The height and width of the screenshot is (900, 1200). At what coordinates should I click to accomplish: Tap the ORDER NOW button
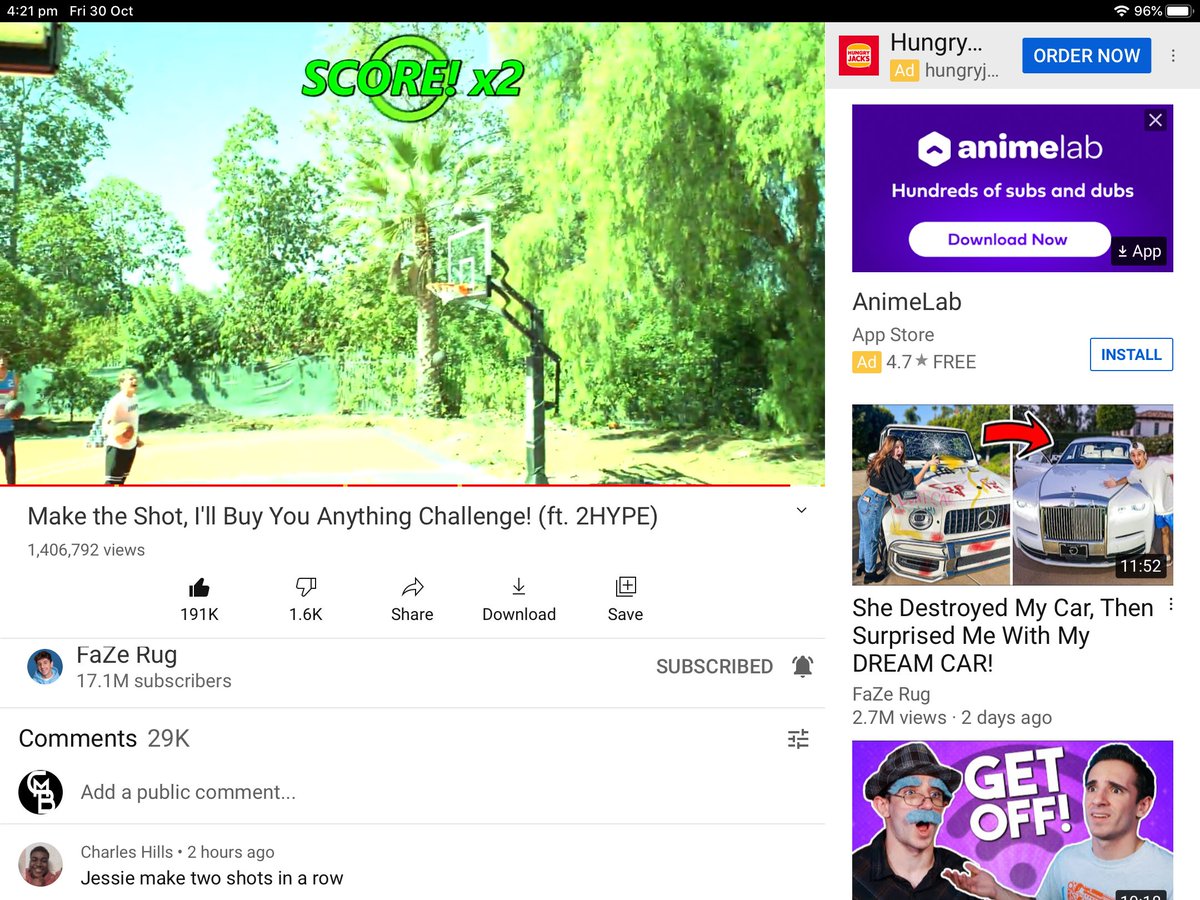1087,56
